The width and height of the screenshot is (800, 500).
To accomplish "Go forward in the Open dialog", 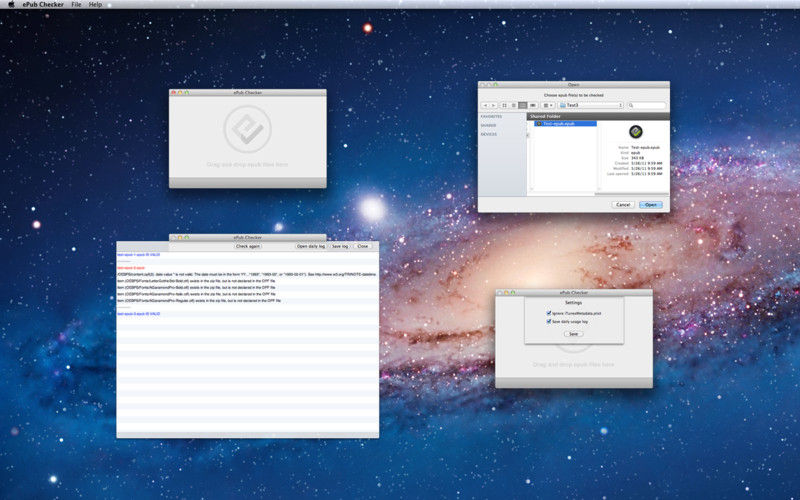I will pyautogui.click(x=493, y=105).
